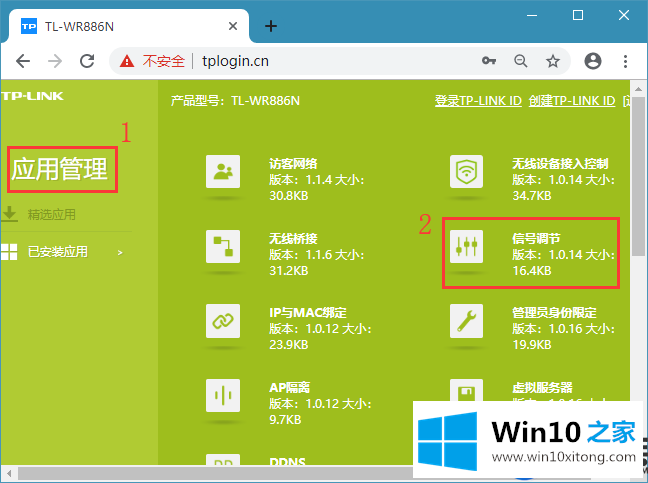Screen dimensions: 648x483
Task: Bookmark this page with the star icon
Action: coord(553,61)
